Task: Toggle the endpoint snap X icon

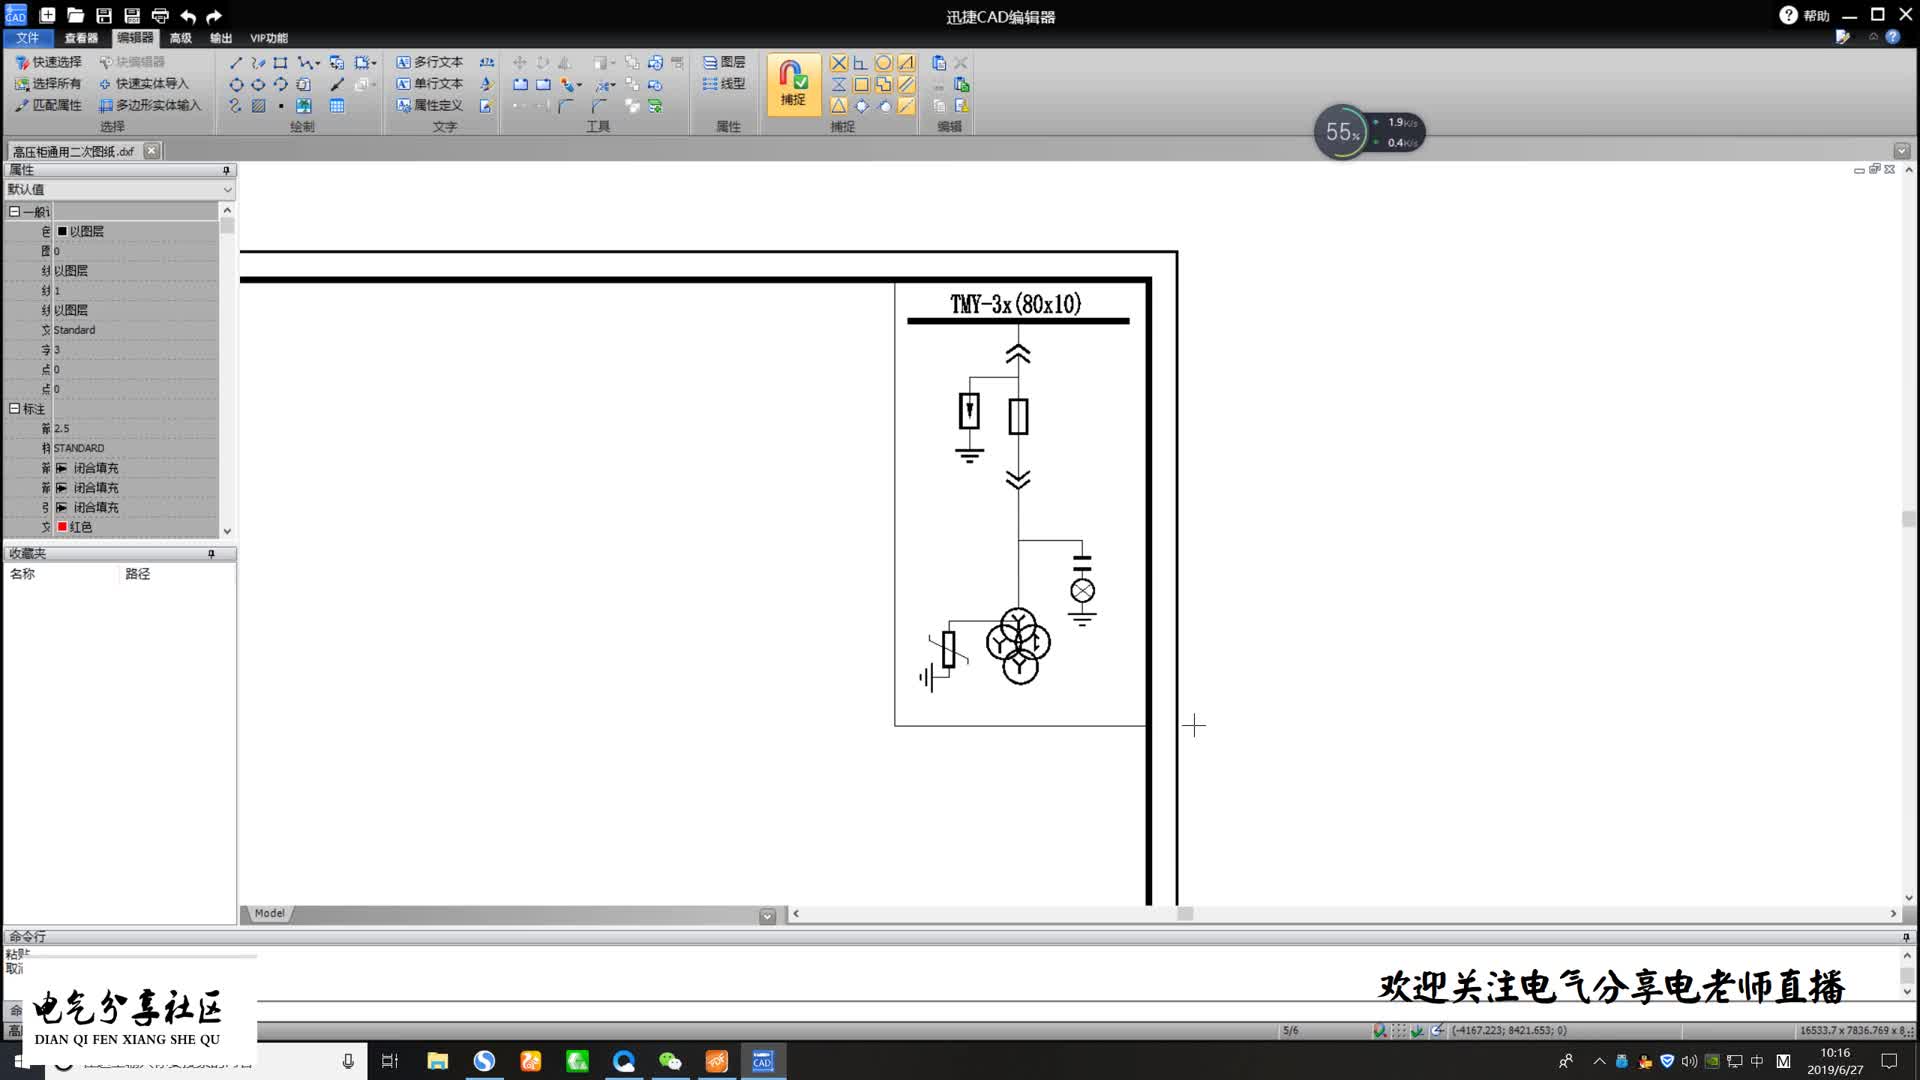Action: pyautogui.click(x=838, y=62)
